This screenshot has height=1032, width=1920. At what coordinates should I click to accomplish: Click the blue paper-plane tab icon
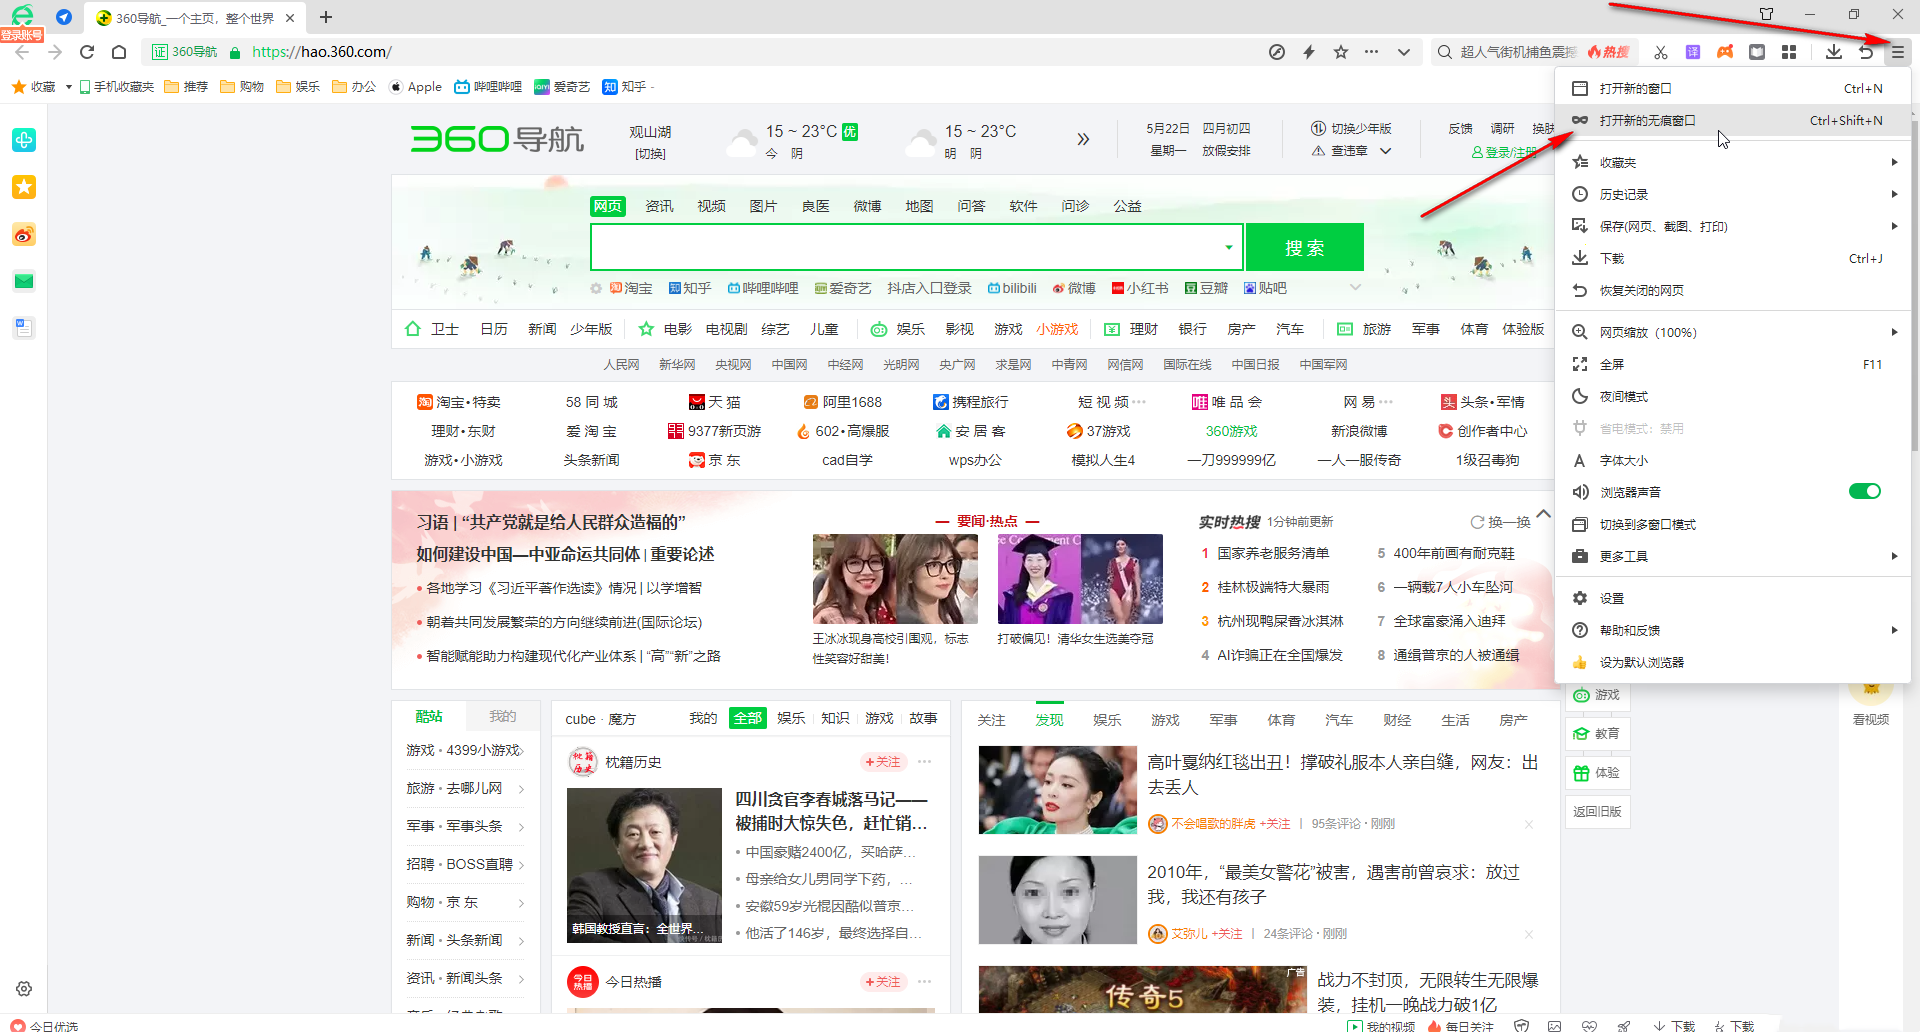tap(64, 17)
